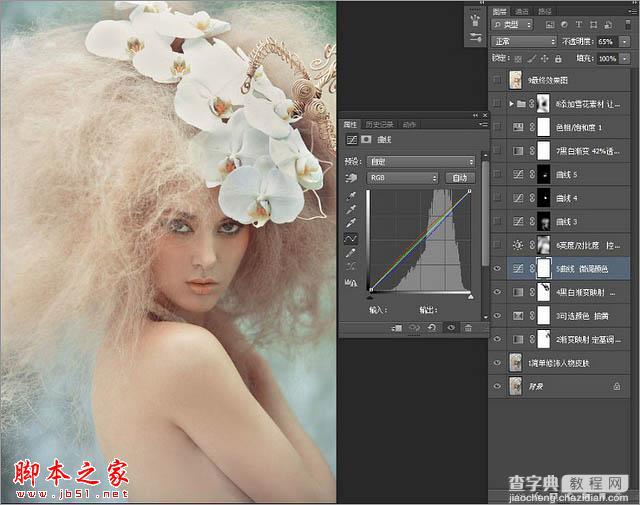Click the on-image adjustment hand tool in Curves
Image resolution: width=640 pixels, height=505 pixels.
[x=351, y=178]
